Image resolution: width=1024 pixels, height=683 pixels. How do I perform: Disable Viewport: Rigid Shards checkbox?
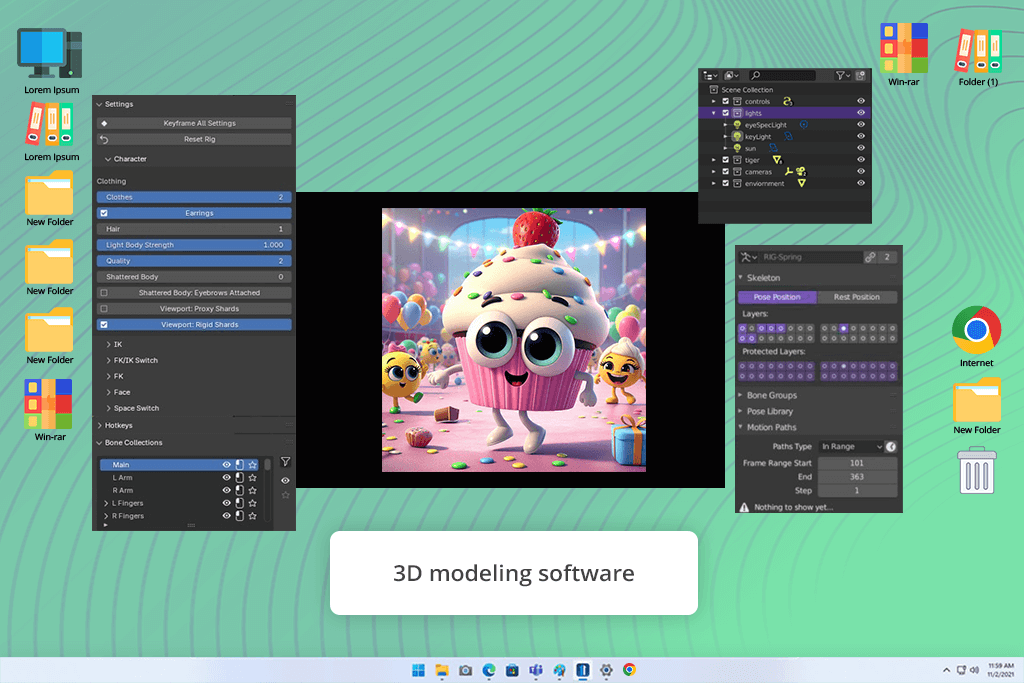104,325
